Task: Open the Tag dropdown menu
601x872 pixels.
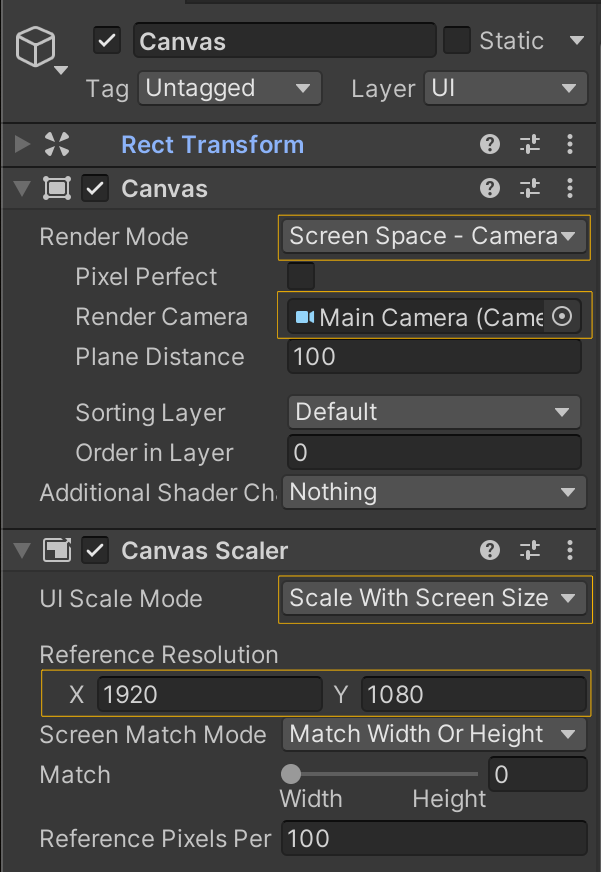Action: click(x=229, y=88)
